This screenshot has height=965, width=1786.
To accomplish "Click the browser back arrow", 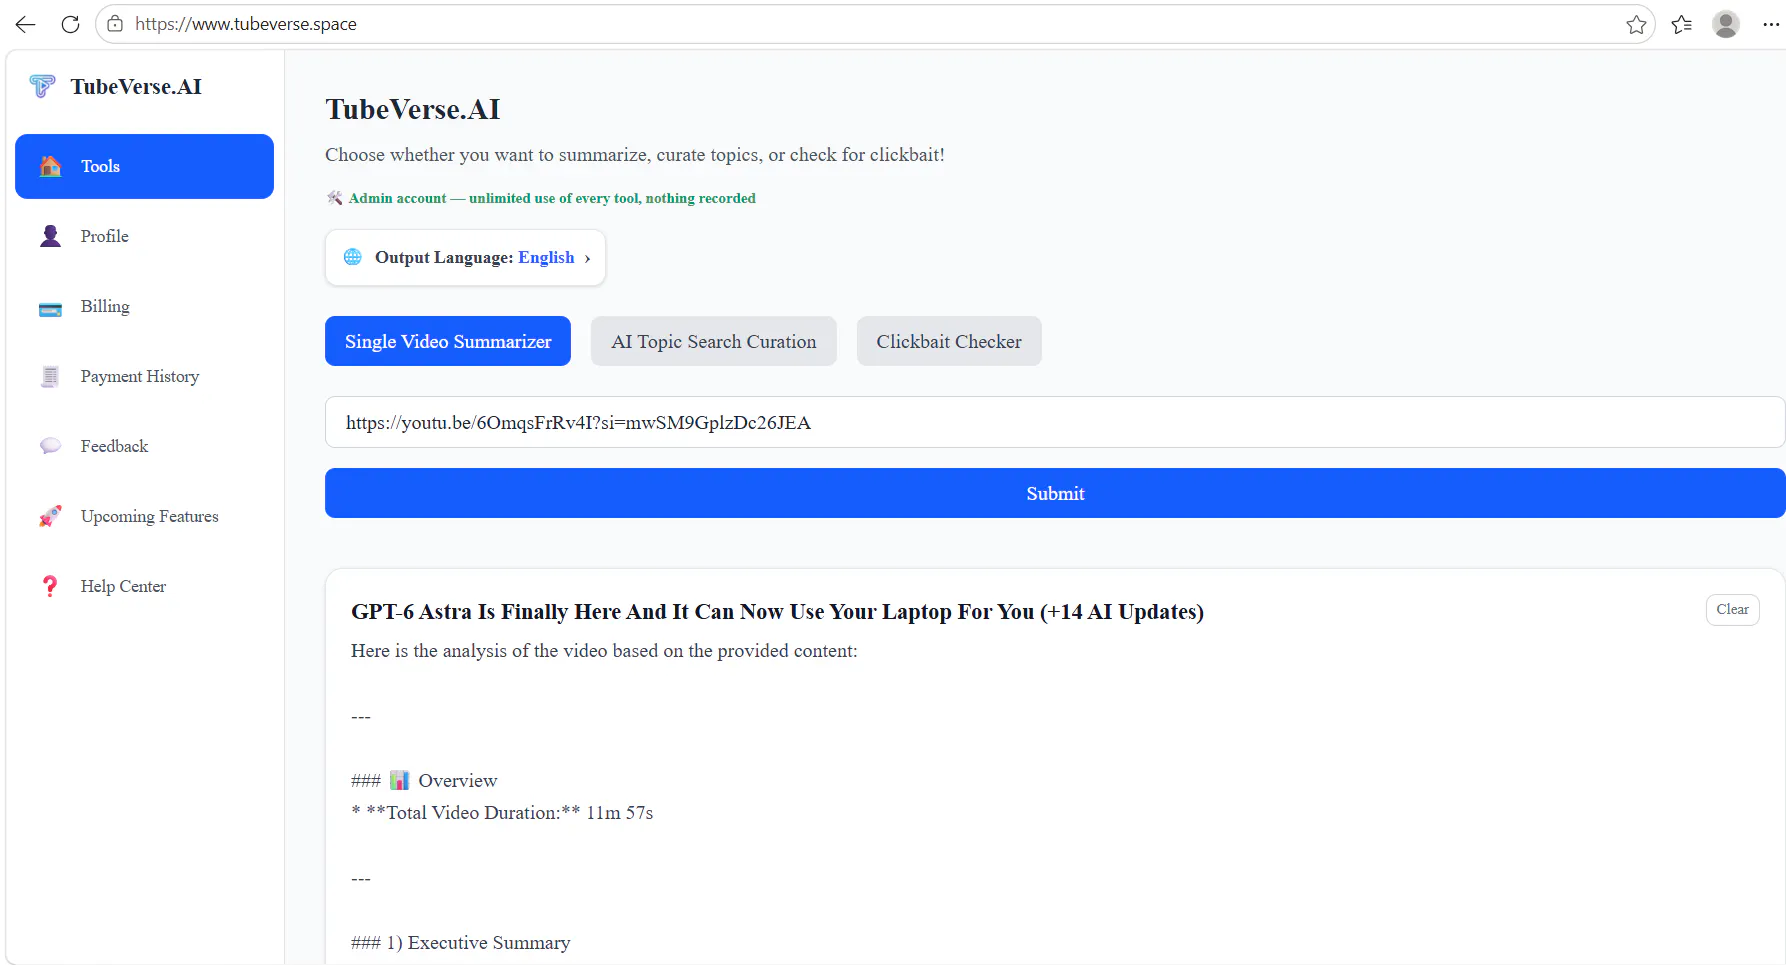I will [26, 24].
